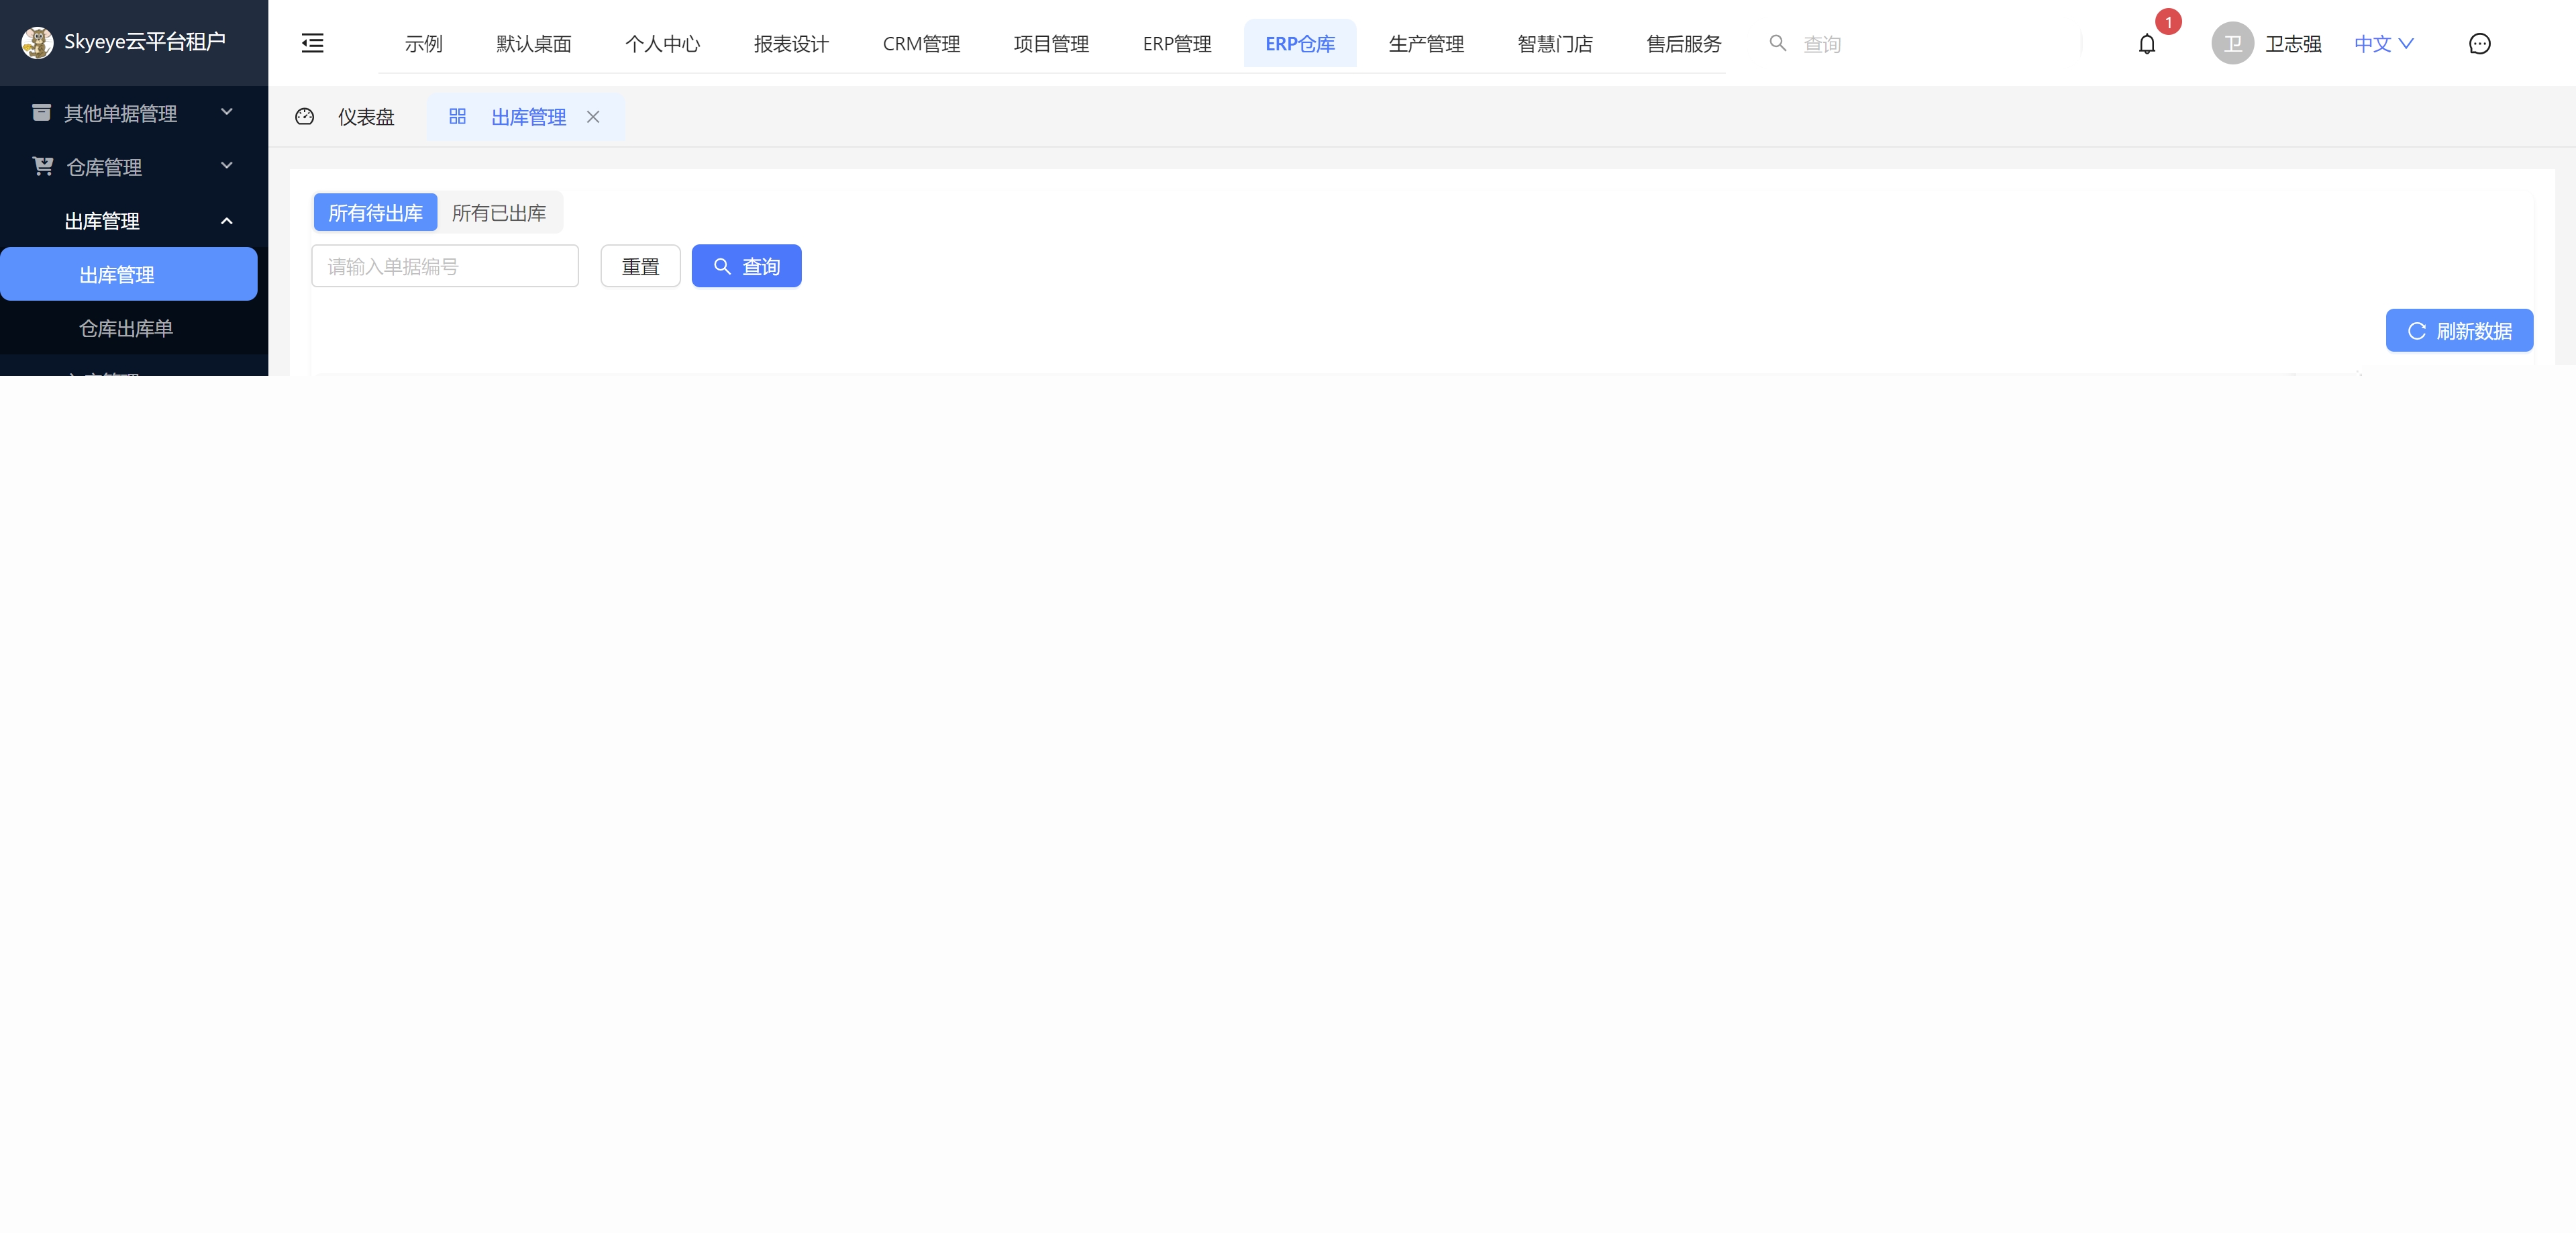Collapse the sidebar menu toggle icon
Viewport: 2576px width, 1233px height.
tap(312, 43)
